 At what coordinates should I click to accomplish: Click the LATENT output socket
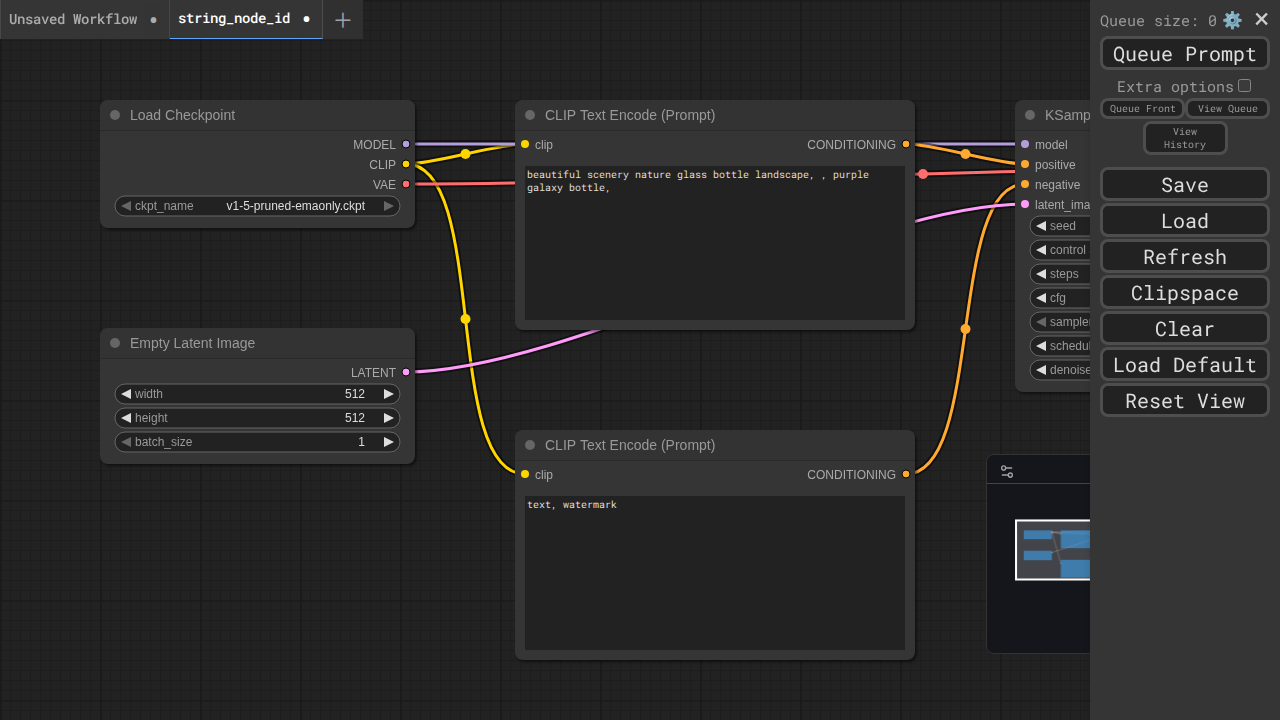click(x=406, y=372)
